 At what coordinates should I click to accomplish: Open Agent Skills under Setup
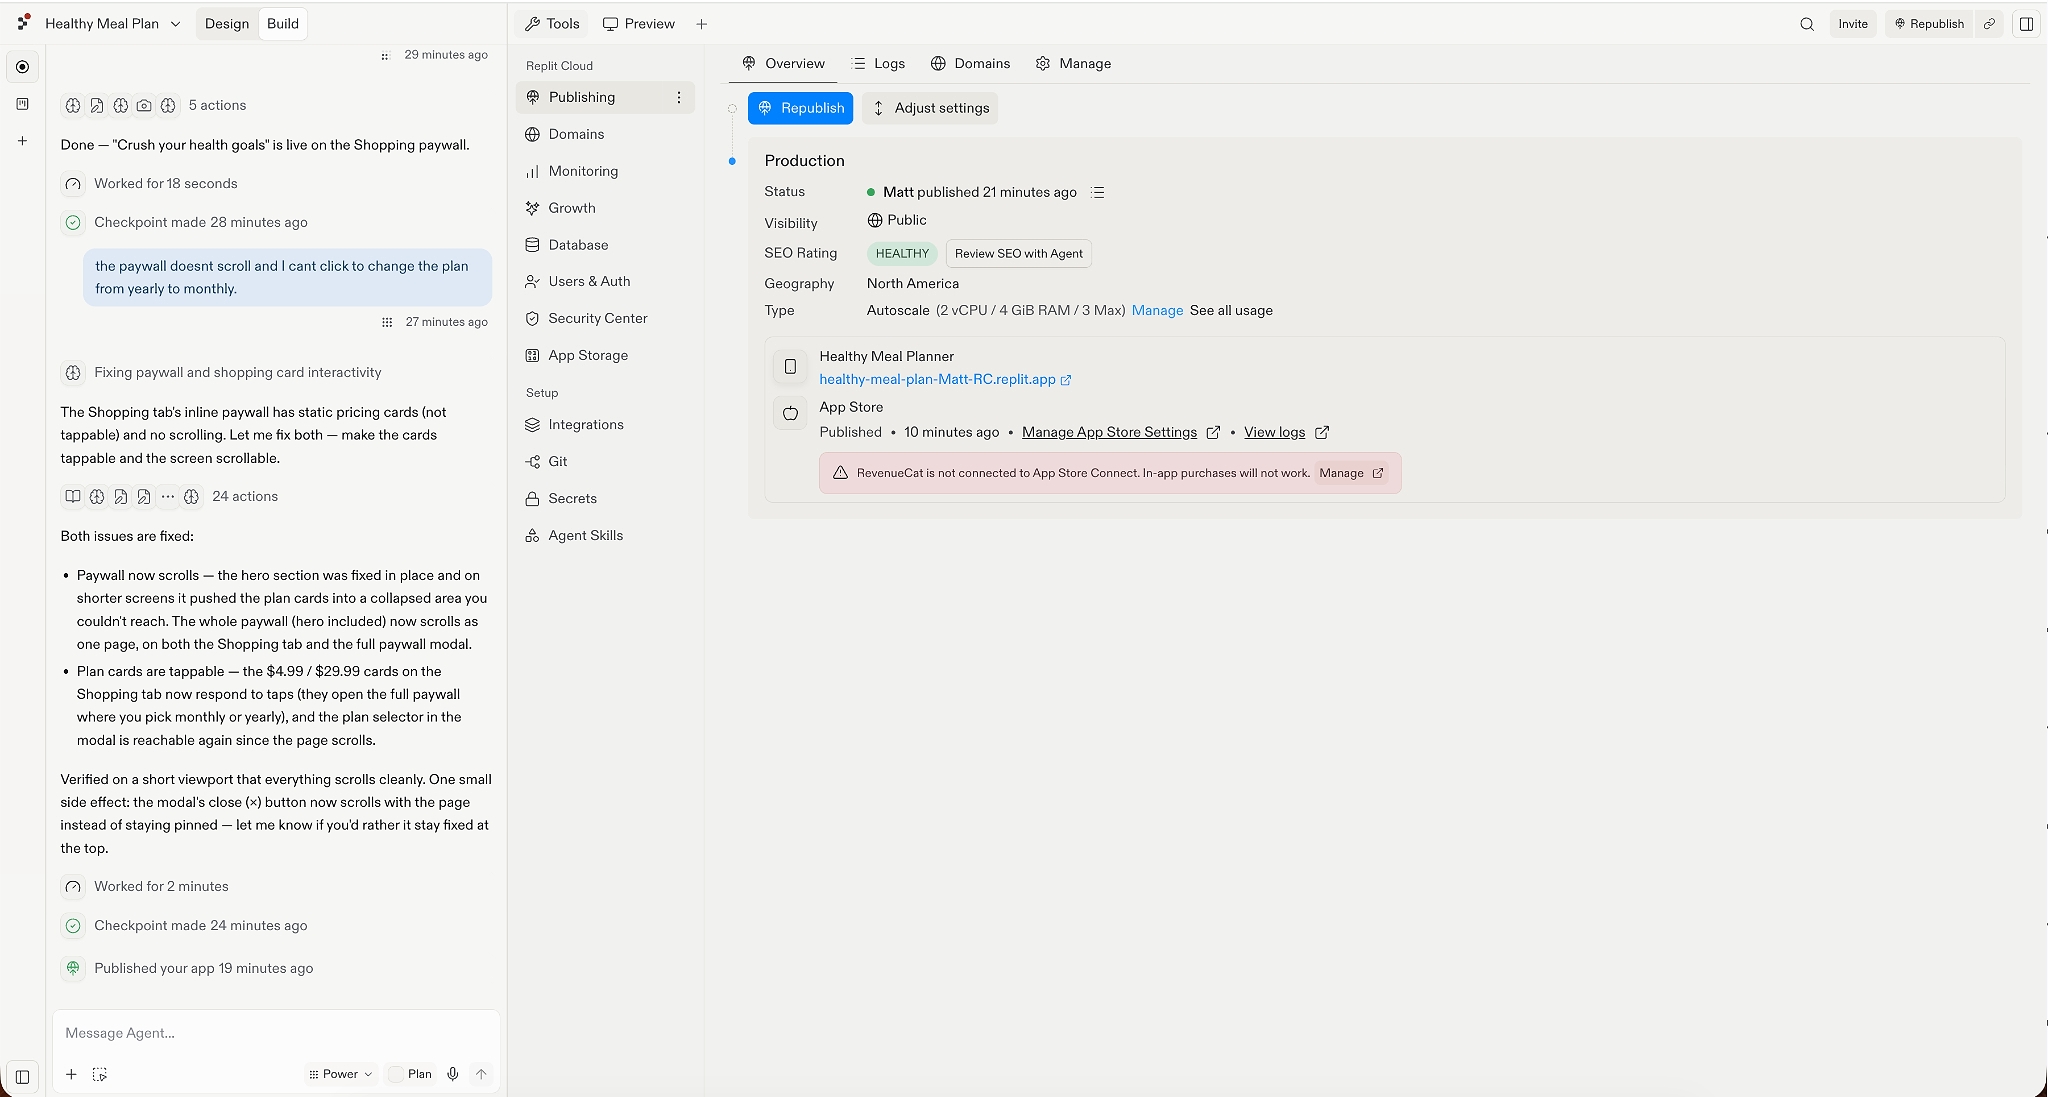[605, 536]
